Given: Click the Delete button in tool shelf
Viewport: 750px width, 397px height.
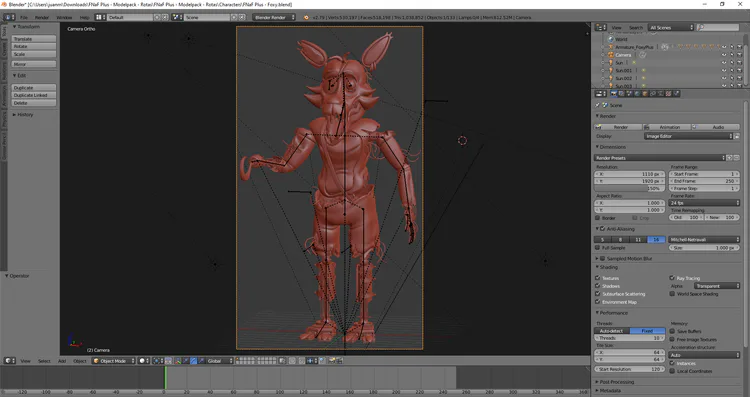Looking at the screenshot, I should coord(33,103).
